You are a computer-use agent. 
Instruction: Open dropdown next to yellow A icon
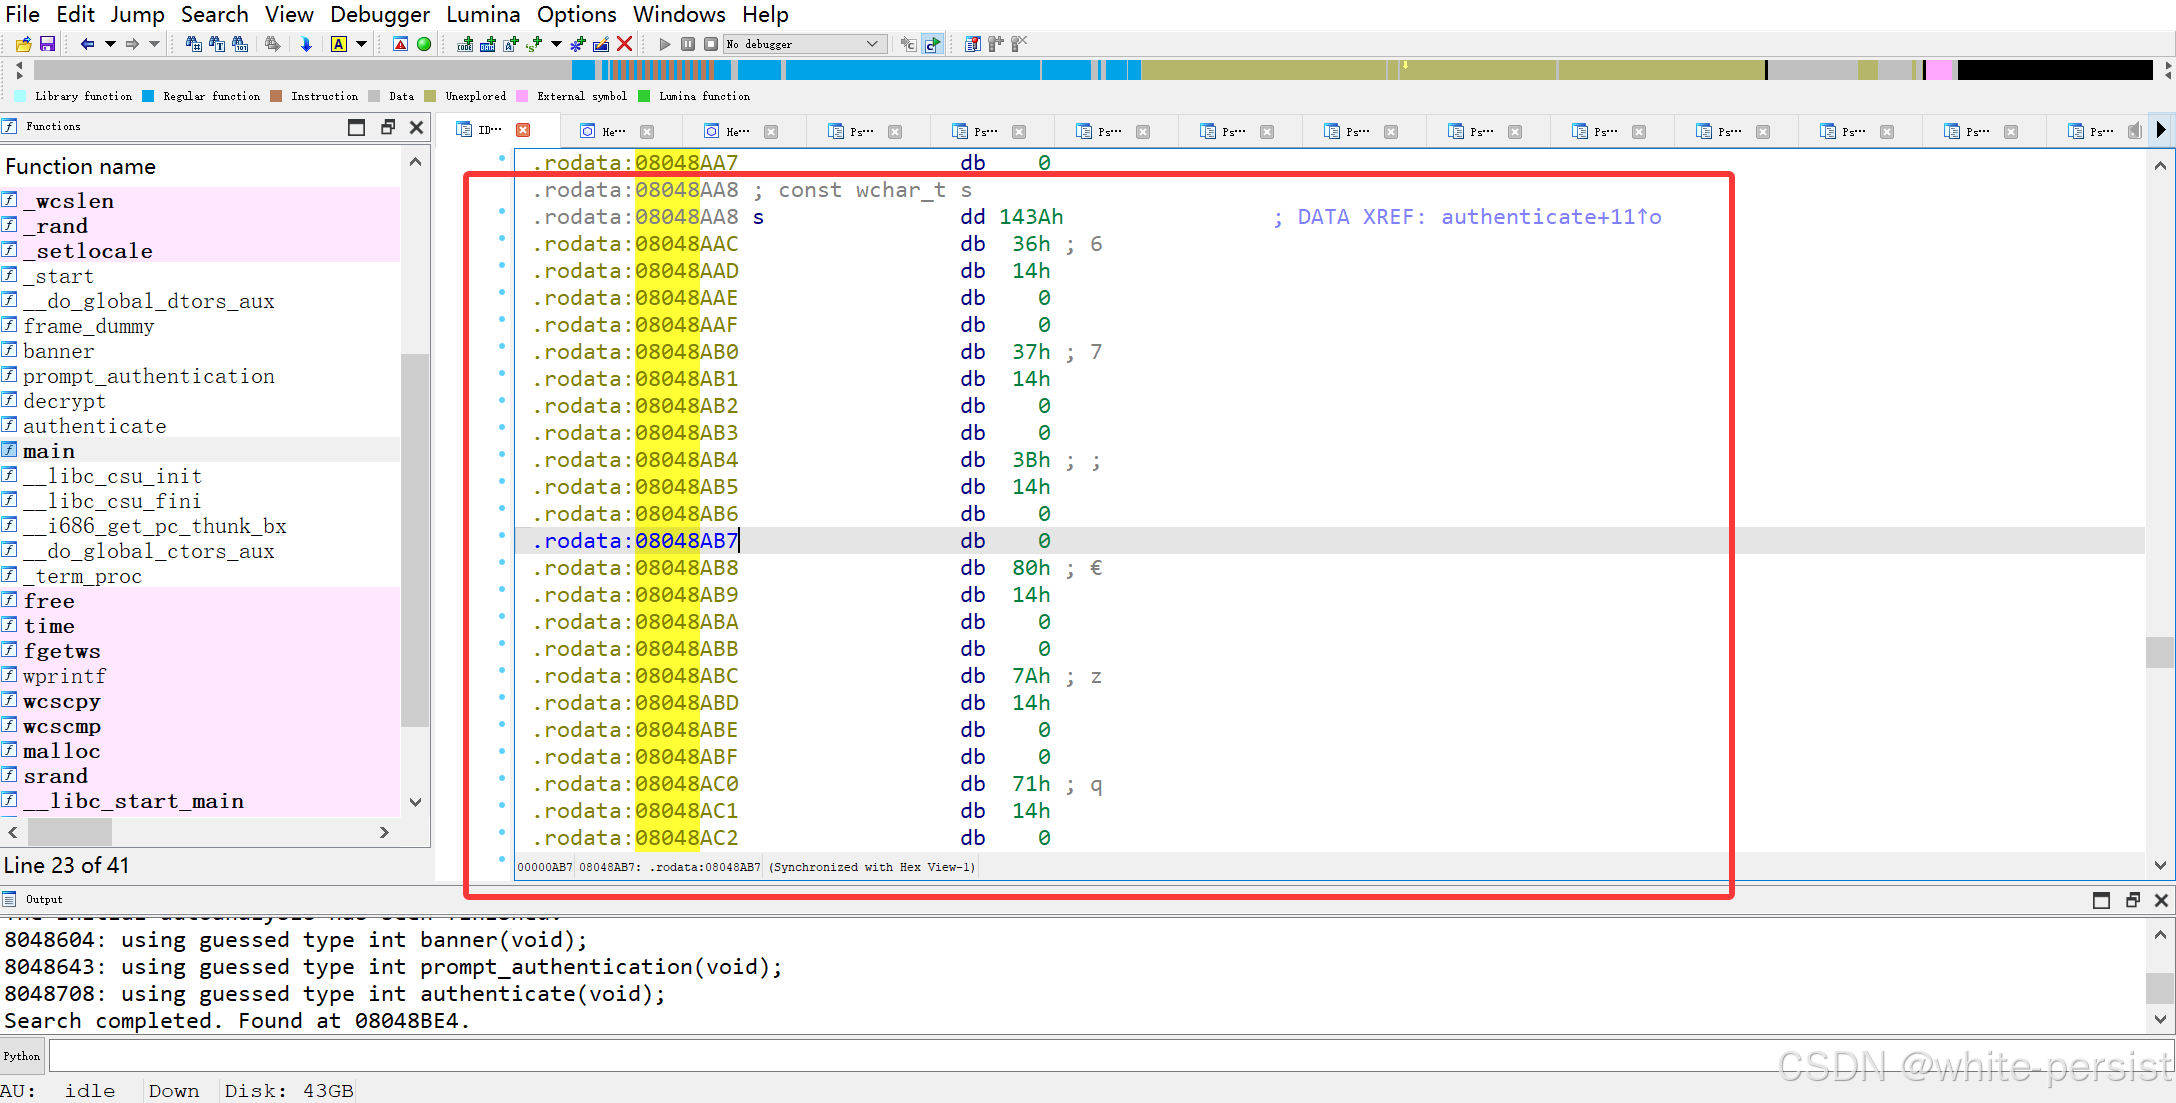362,44
